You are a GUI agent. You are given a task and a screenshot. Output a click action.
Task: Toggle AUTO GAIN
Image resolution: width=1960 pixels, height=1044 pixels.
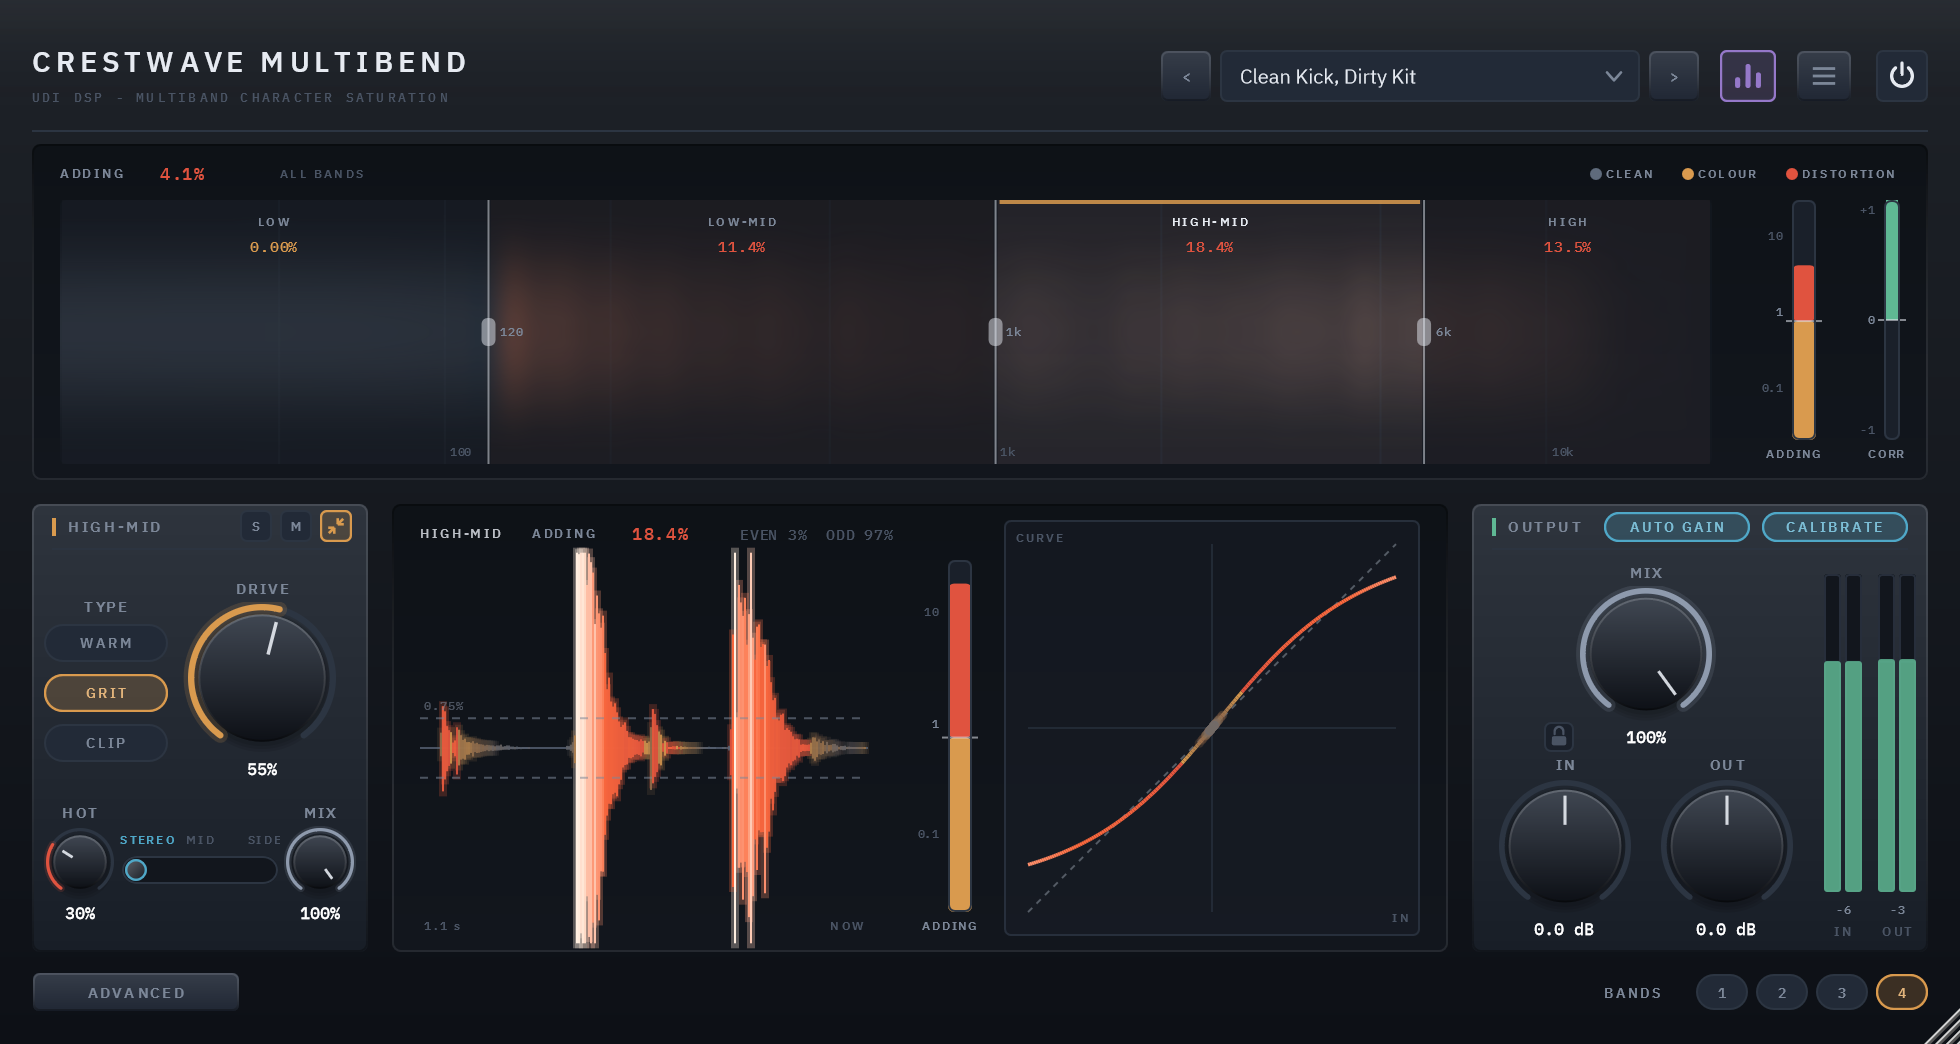point(1677,527)
